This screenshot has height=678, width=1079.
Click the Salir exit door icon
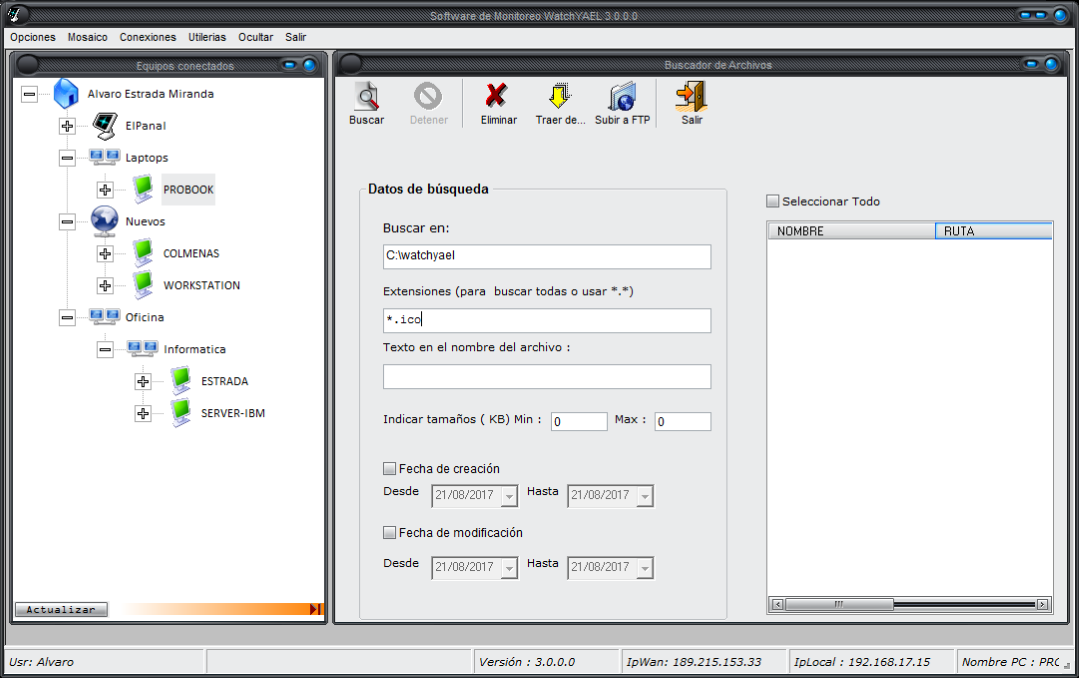(691, 97)
